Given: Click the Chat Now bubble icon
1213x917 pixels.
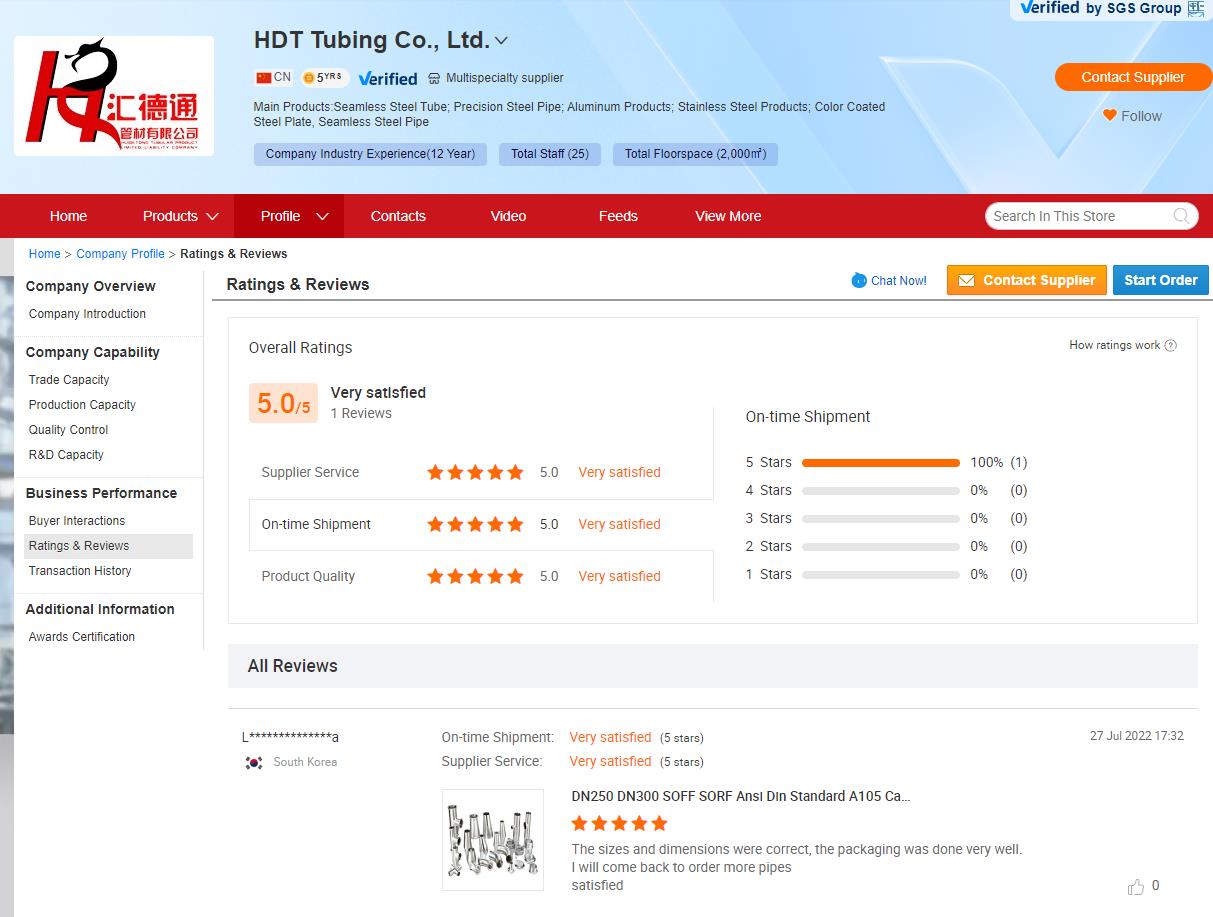Looking at the screenshot, I should point(859,281).
